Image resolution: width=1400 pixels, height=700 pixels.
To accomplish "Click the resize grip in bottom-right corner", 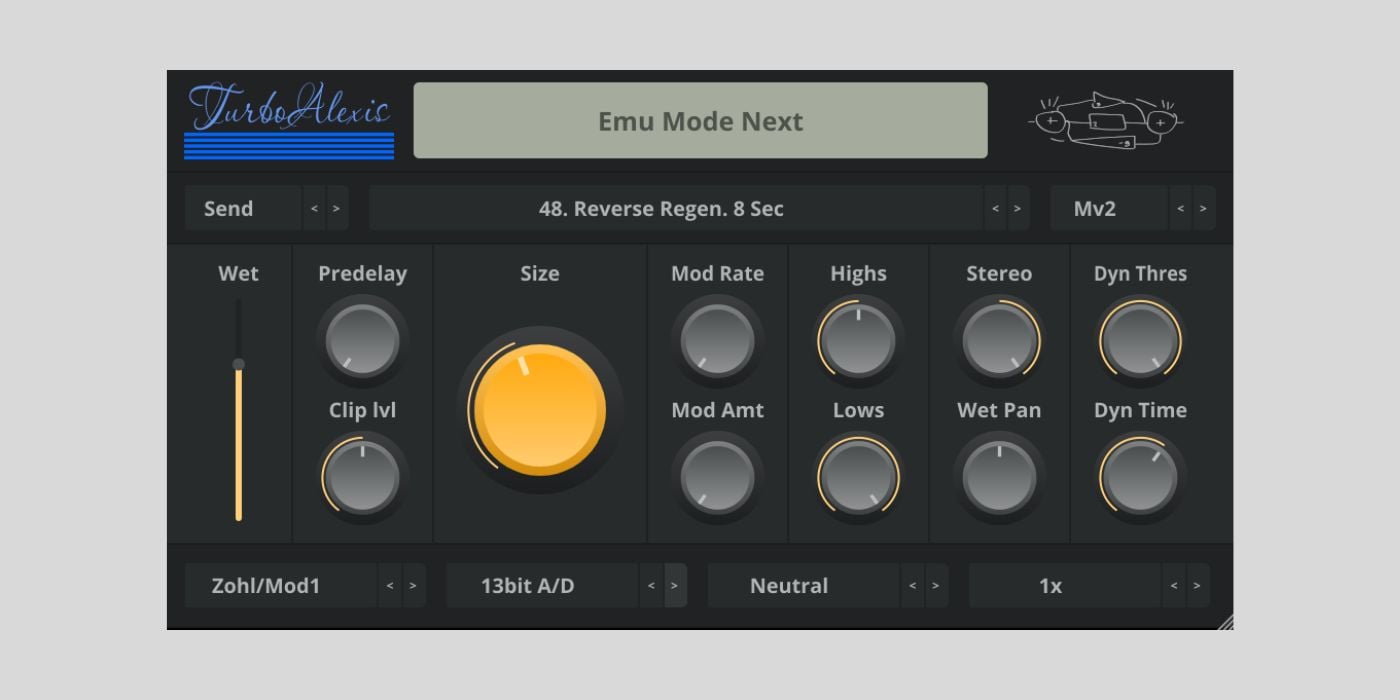I will tap(1226, 622).
